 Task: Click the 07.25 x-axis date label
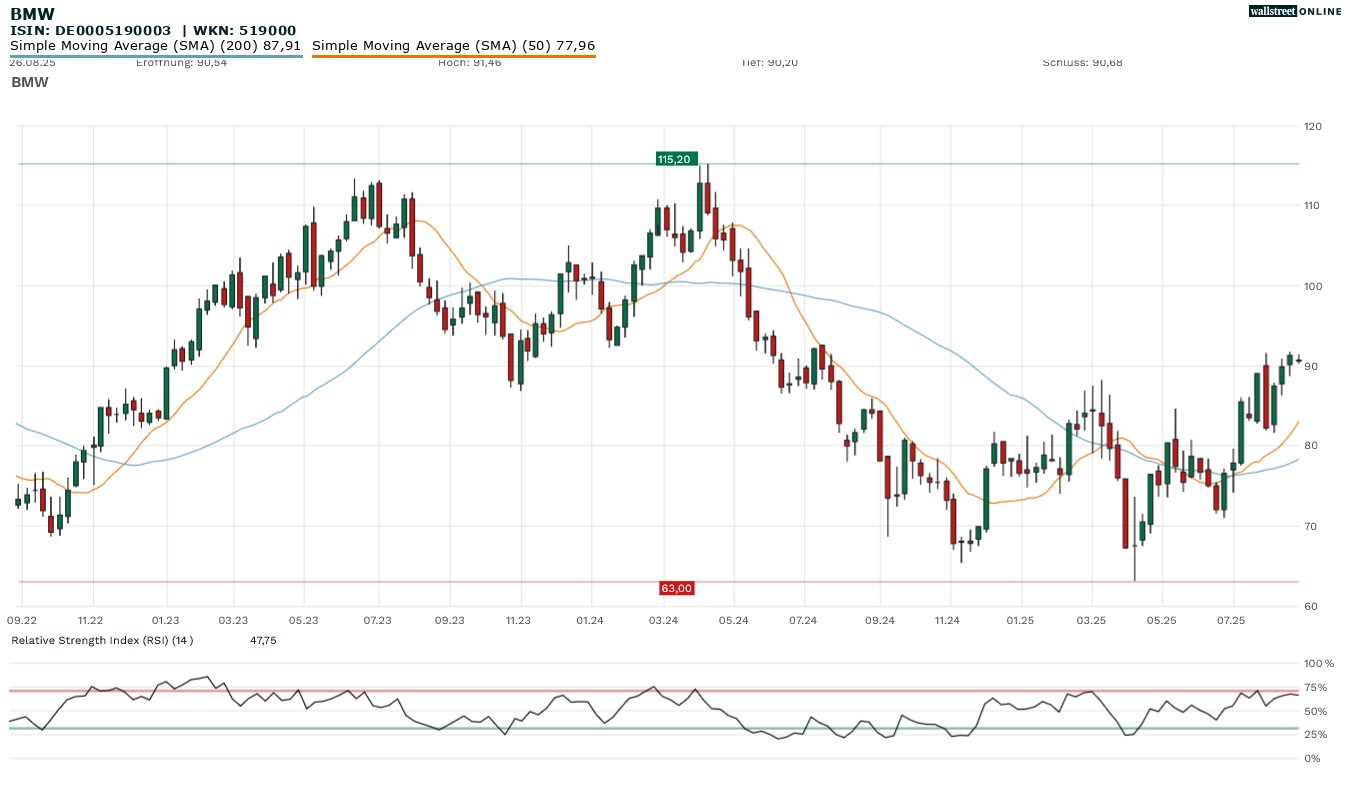click(1232, 621)
